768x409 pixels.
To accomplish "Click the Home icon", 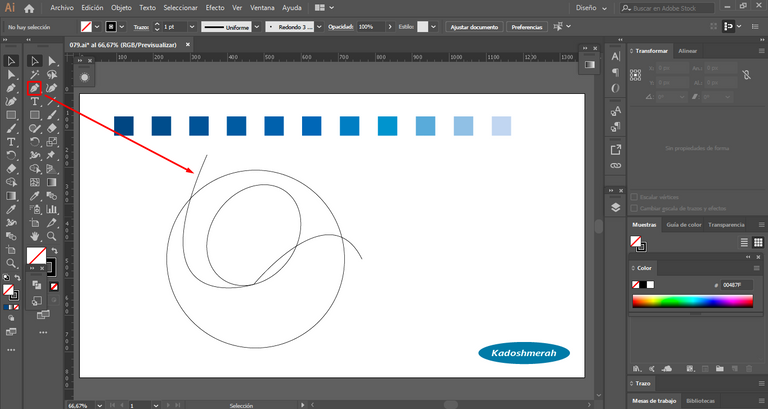I will (x=29, y=8).
